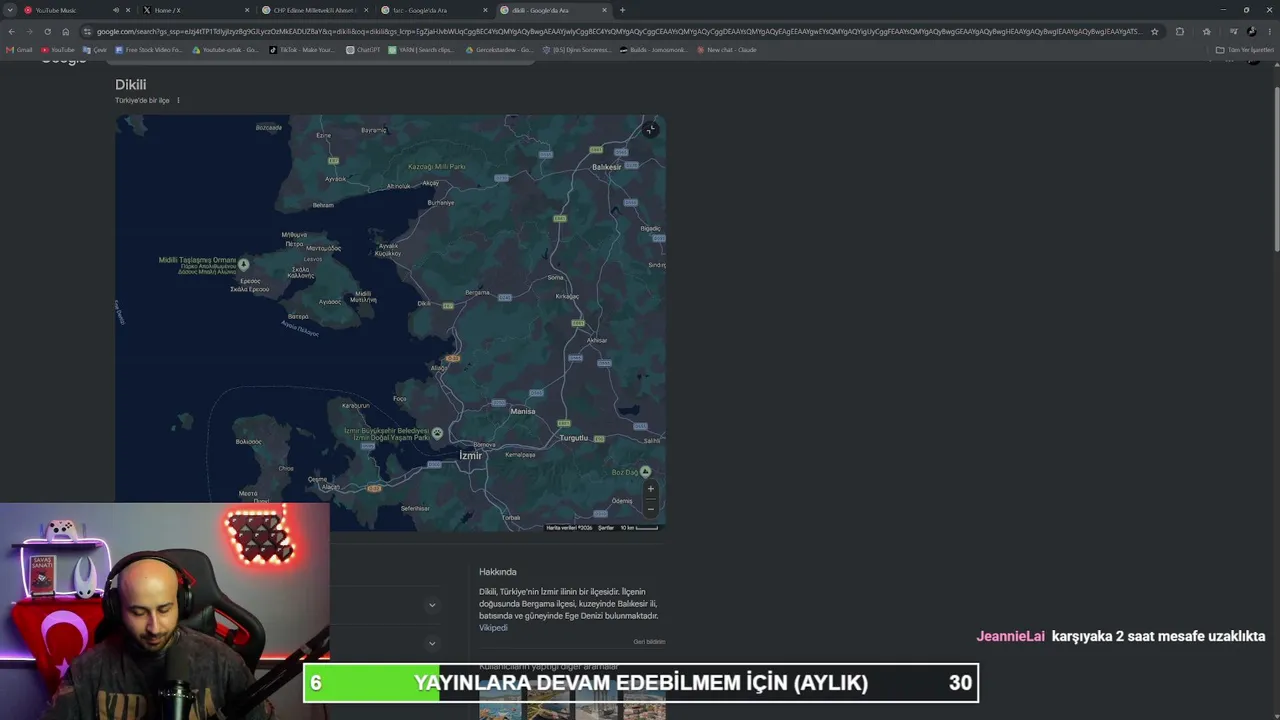Restore down the Chrome window
Screen dimensions: 1280x720
1246,10
